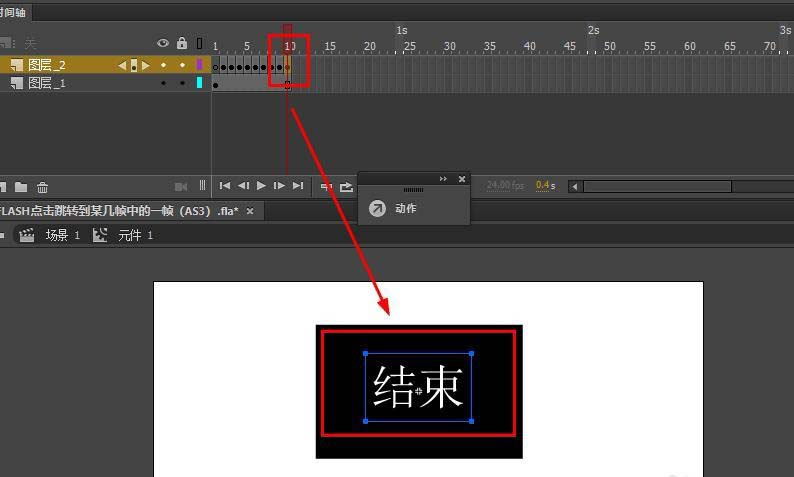
Task: Toggle lock dot for 图层_2
Action: (182, 65)
